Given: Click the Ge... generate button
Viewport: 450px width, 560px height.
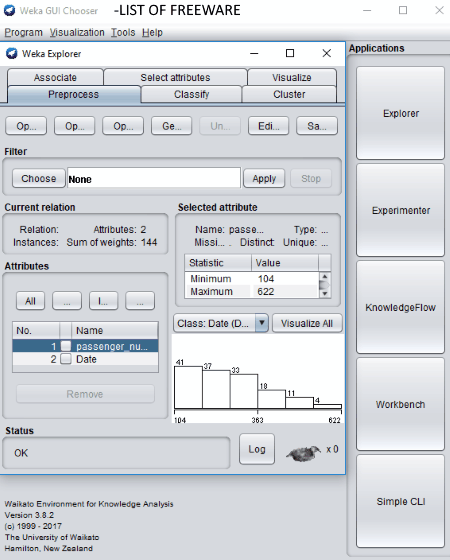Looking at the screenshot, I should click(172, 126).
